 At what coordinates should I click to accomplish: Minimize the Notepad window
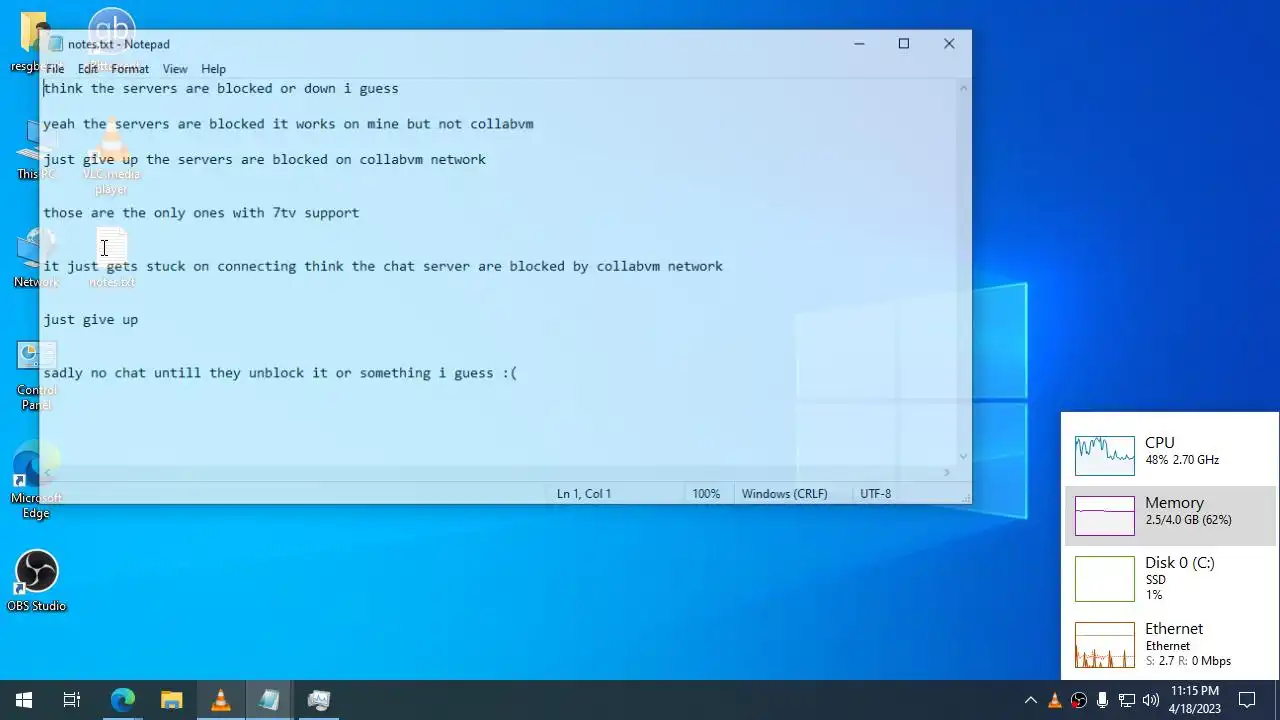point(859,44)
